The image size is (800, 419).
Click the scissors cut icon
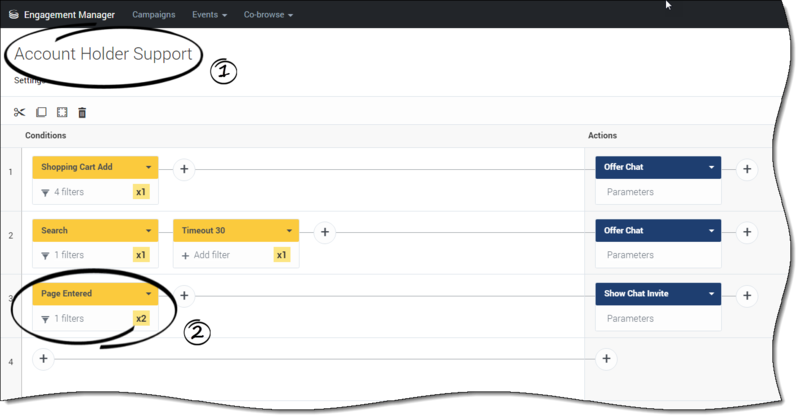(x=19, y=113)
